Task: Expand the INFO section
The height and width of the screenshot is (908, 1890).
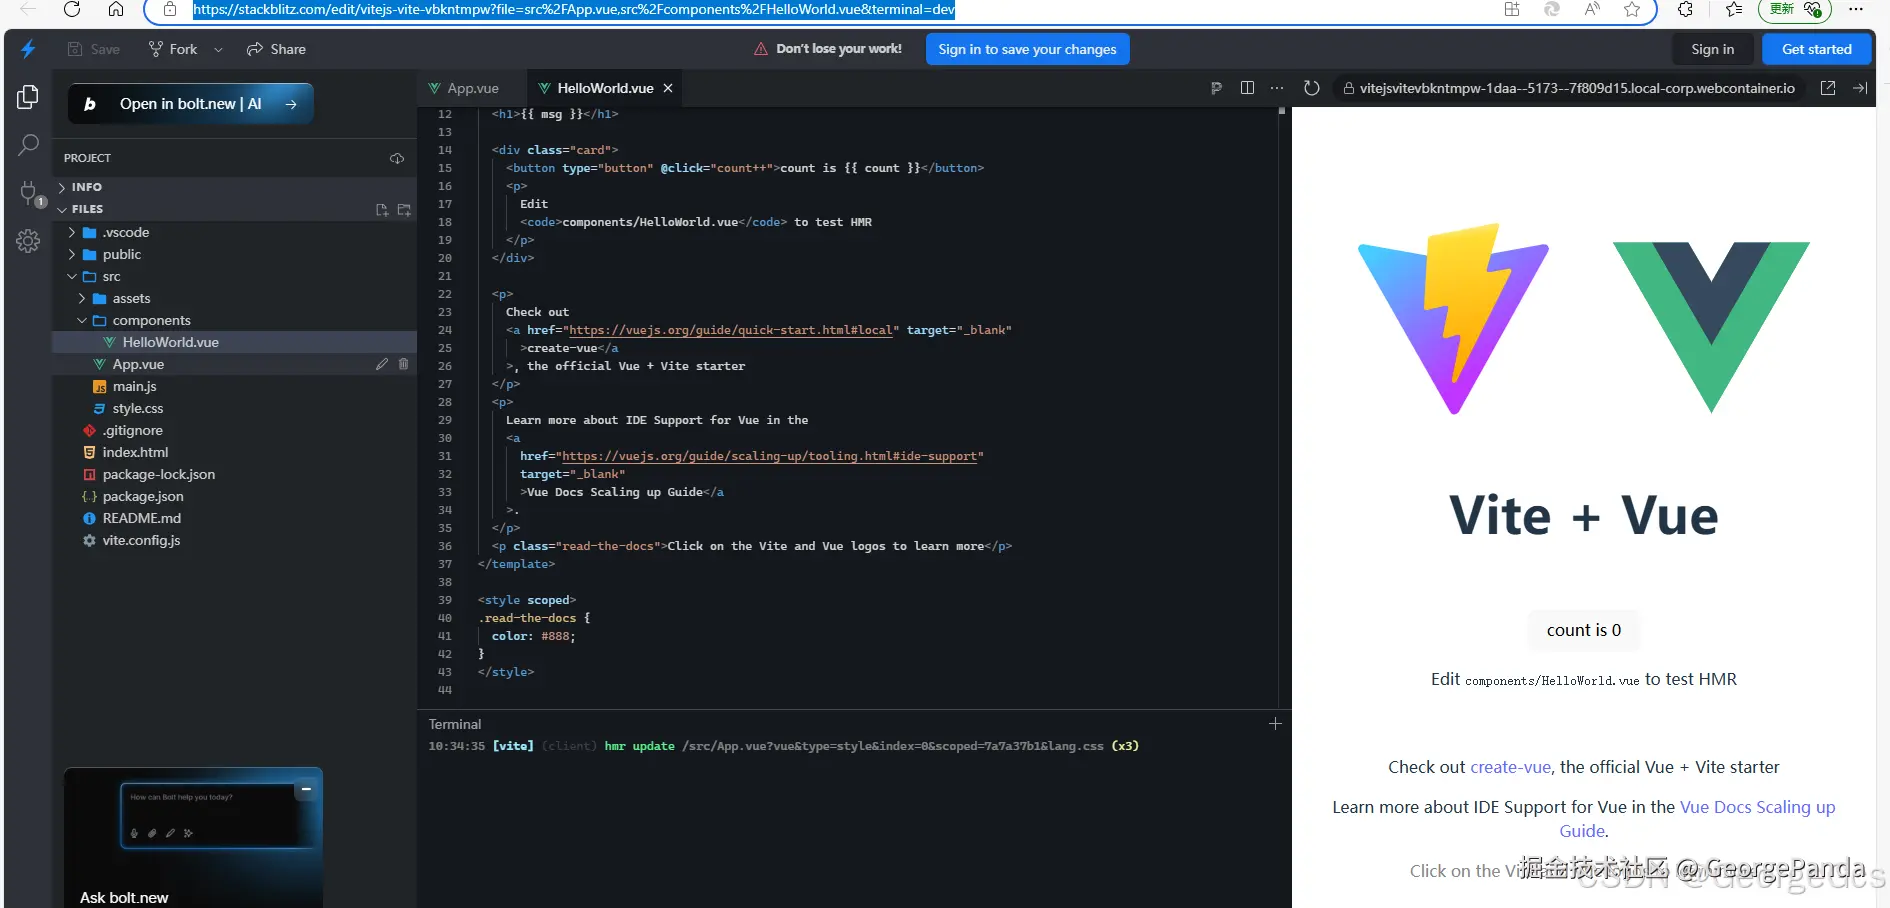Action: coord(62,187)
